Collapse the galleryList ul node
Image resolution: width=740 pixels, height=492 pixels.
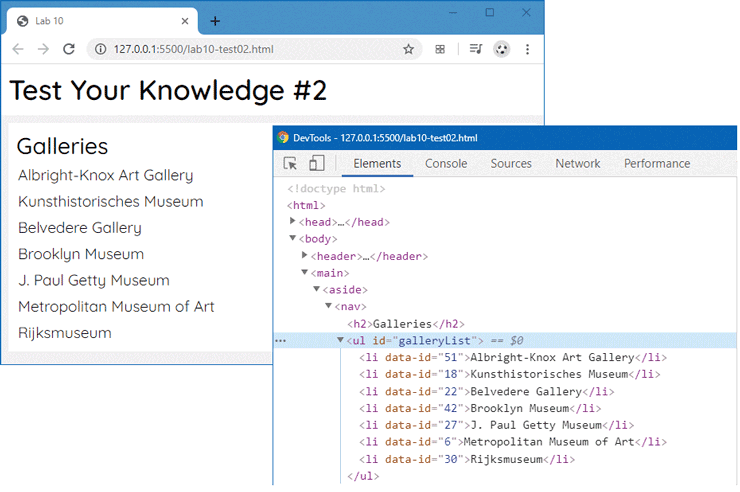340,341
